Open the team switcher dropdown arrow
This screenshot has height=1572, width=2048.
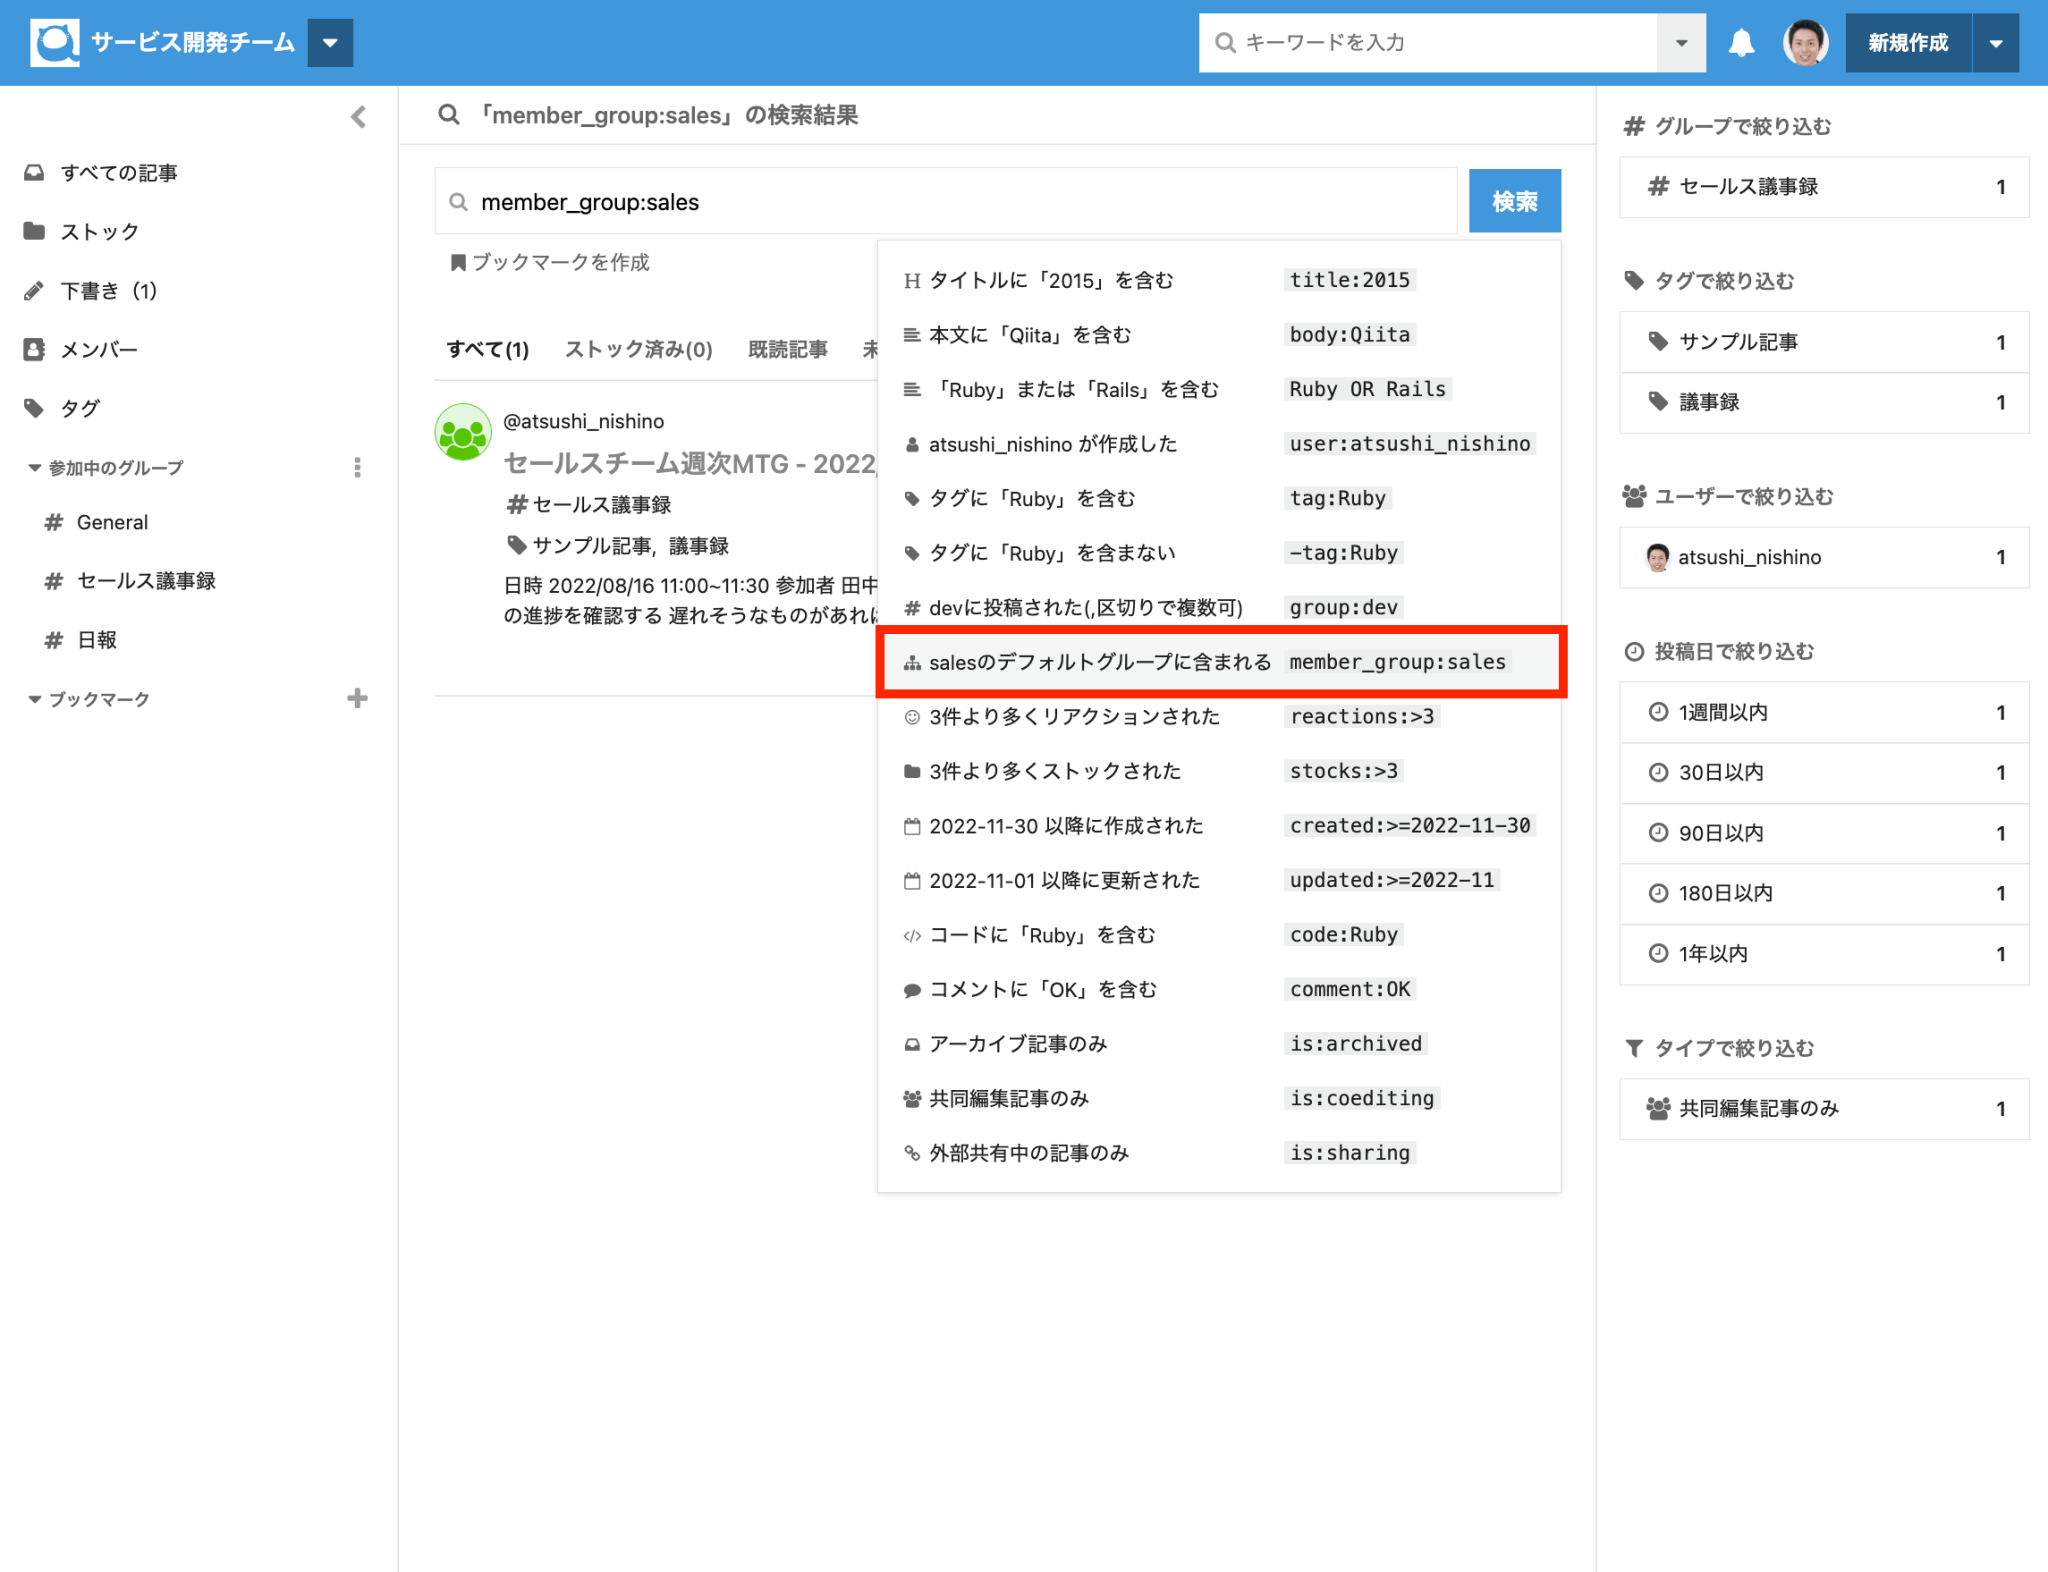click(x=330, y=43)
